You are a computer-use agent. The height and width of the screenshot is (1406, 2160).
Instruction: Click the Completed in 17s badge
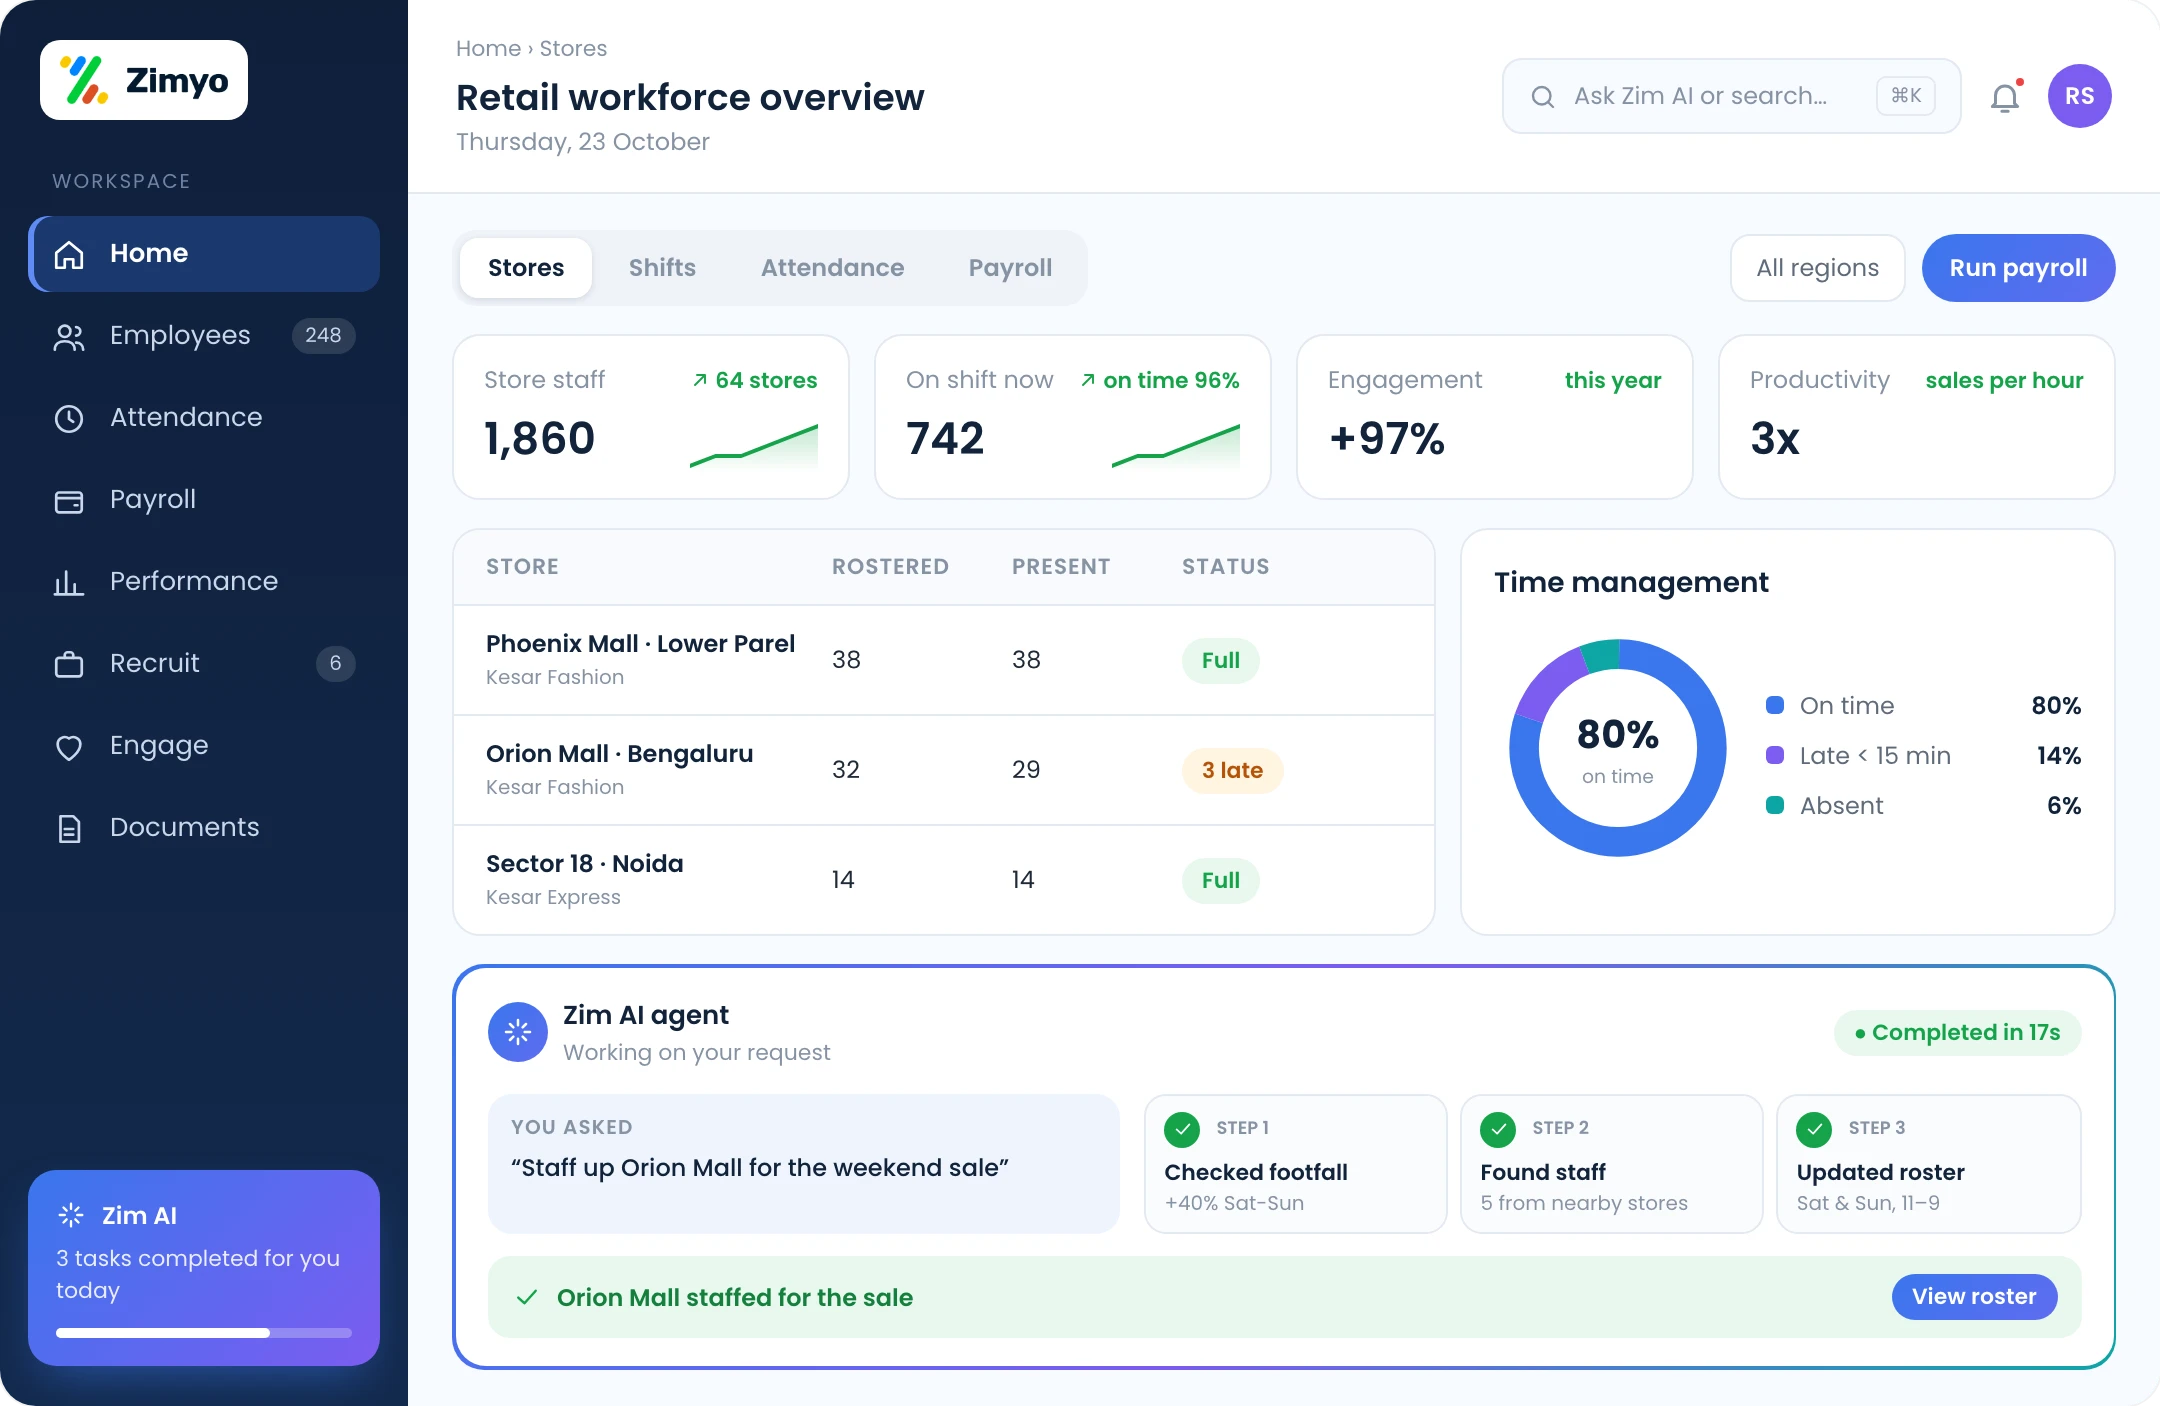click(1957, 1033)
